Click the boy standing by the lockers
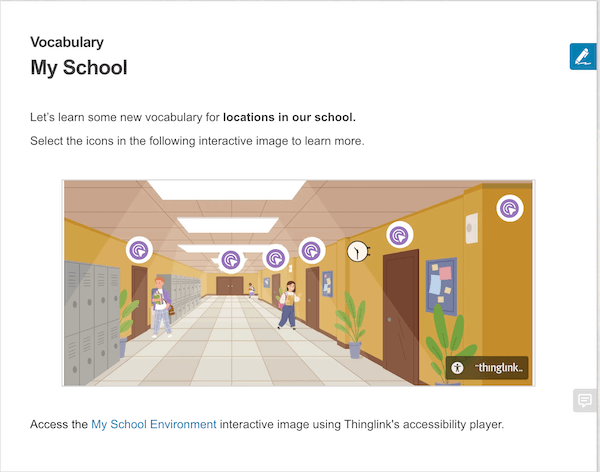The width and height of the screenshot is (600, 472). click(x=158, y=307)
